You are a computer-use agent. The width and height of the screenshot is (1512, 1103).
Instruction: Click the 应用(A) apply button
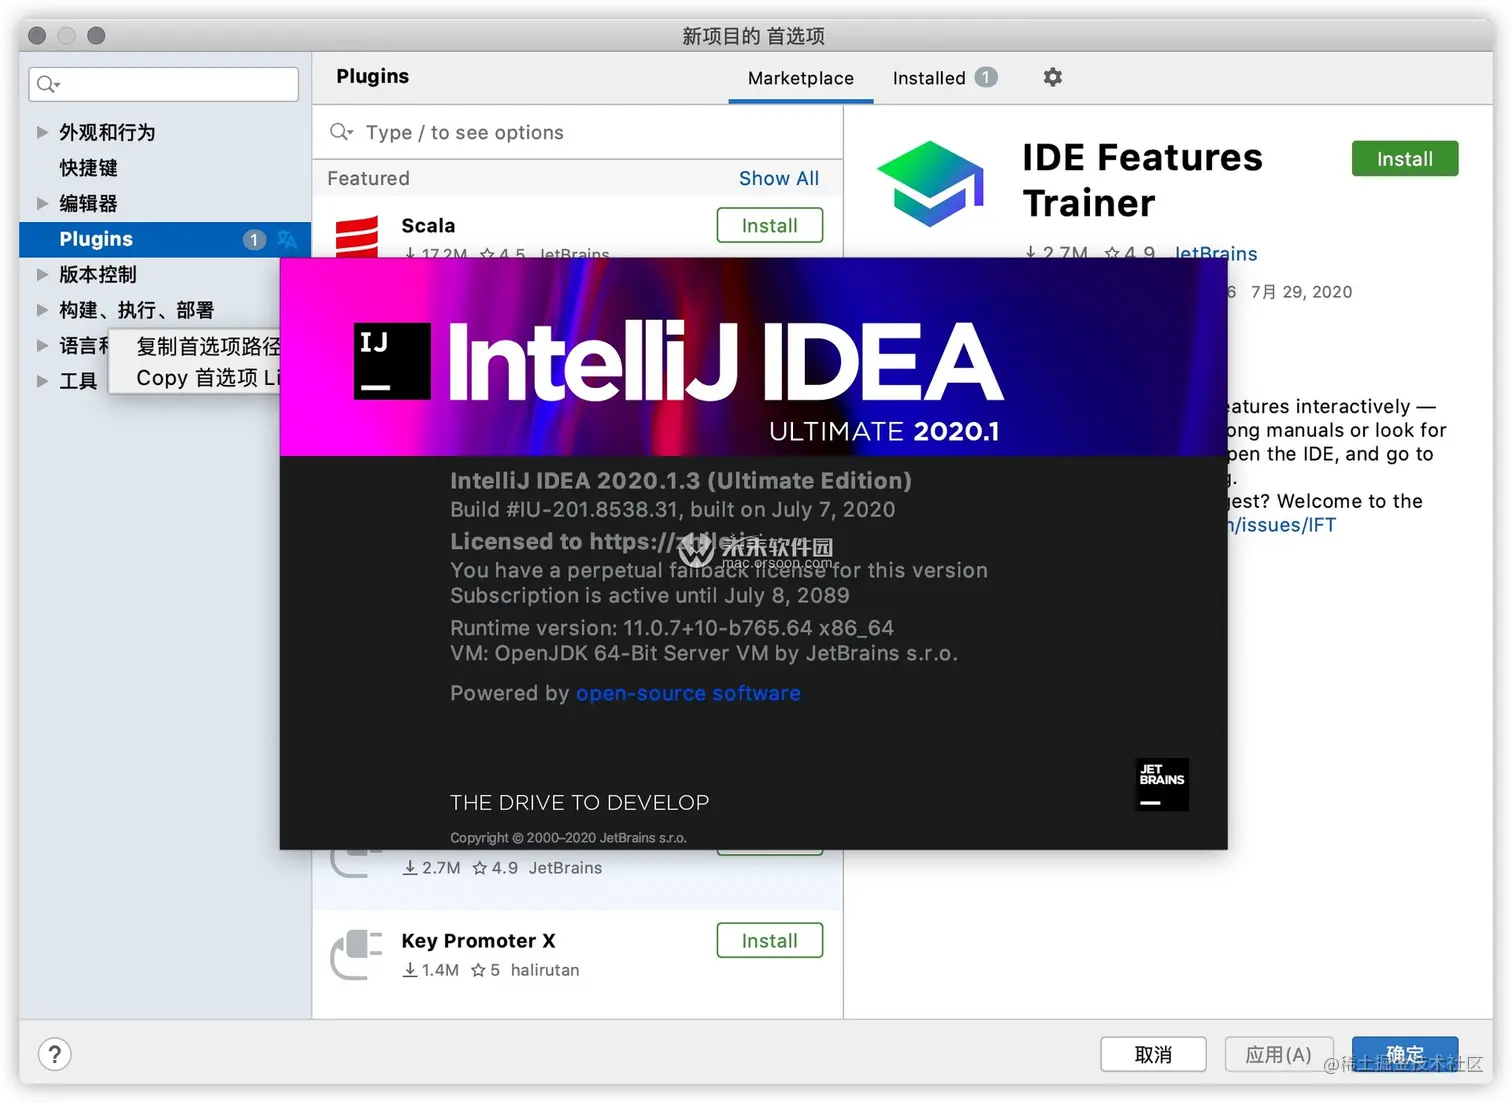point(1279,1054)
